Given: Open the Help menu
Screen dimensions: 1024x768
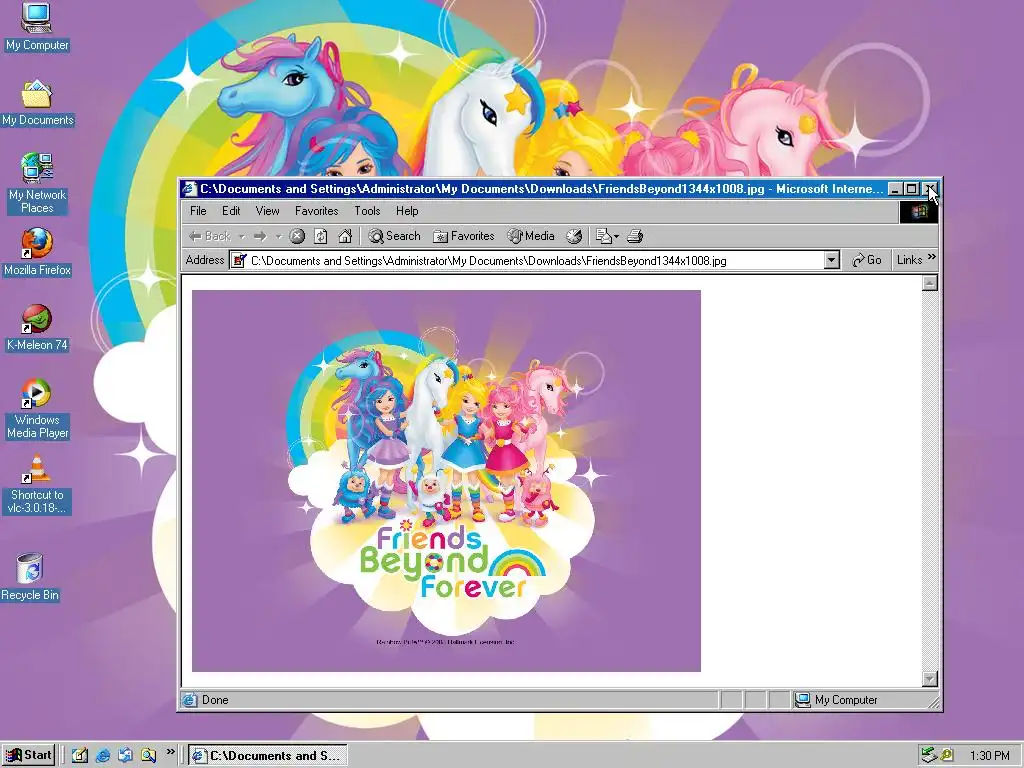Looking at the screenshot, I should (x=407, y=211).
